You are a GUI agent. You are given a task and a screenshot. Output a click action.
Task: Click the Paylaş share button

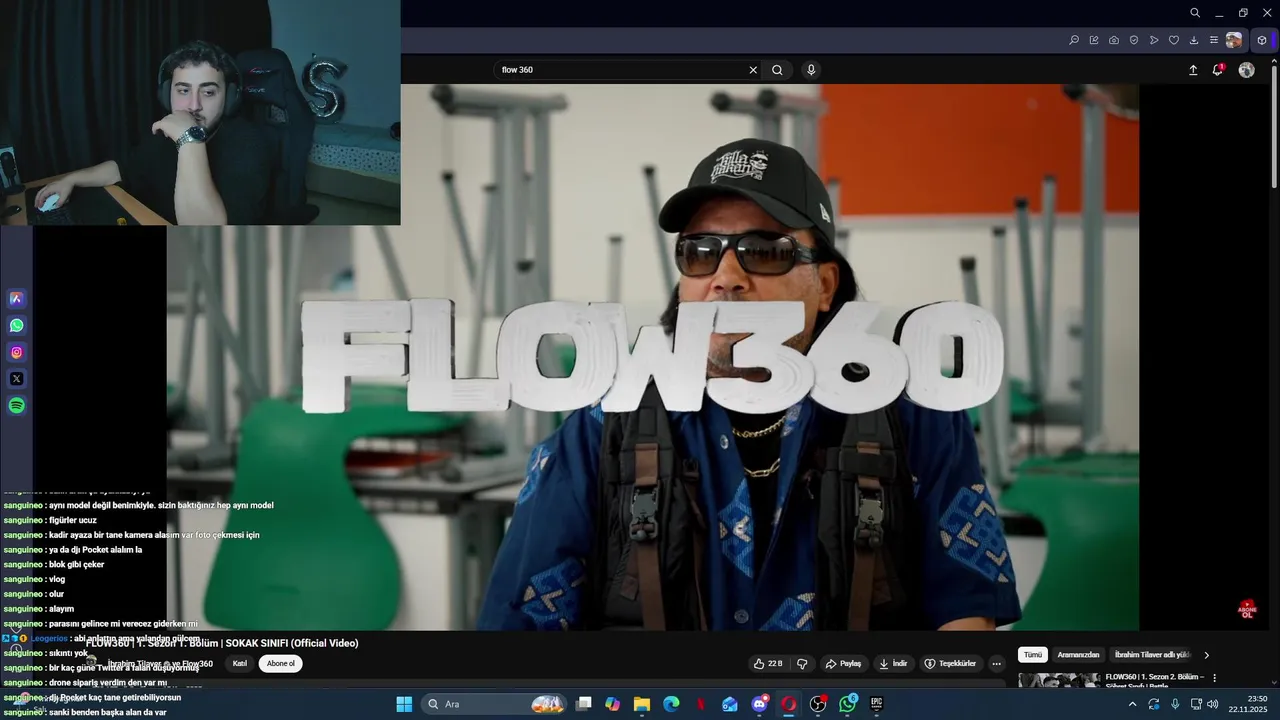(x=843, y=664)
